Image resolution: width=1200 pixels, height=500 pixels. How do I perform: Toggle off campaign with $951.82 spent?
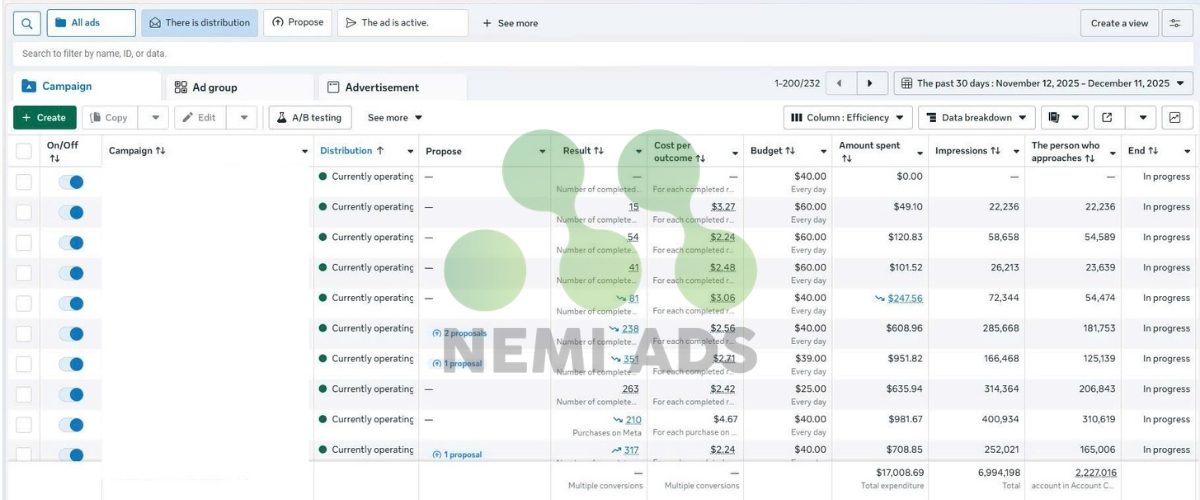pyautogui.click(x=71, y=364)
